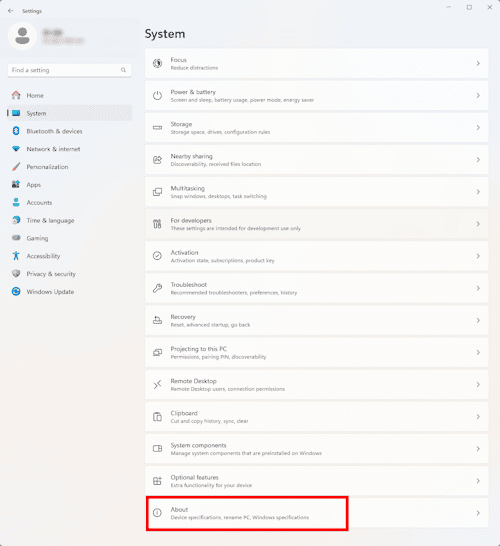
Task: Click the Storage drive icon
Action: (157, 127)
